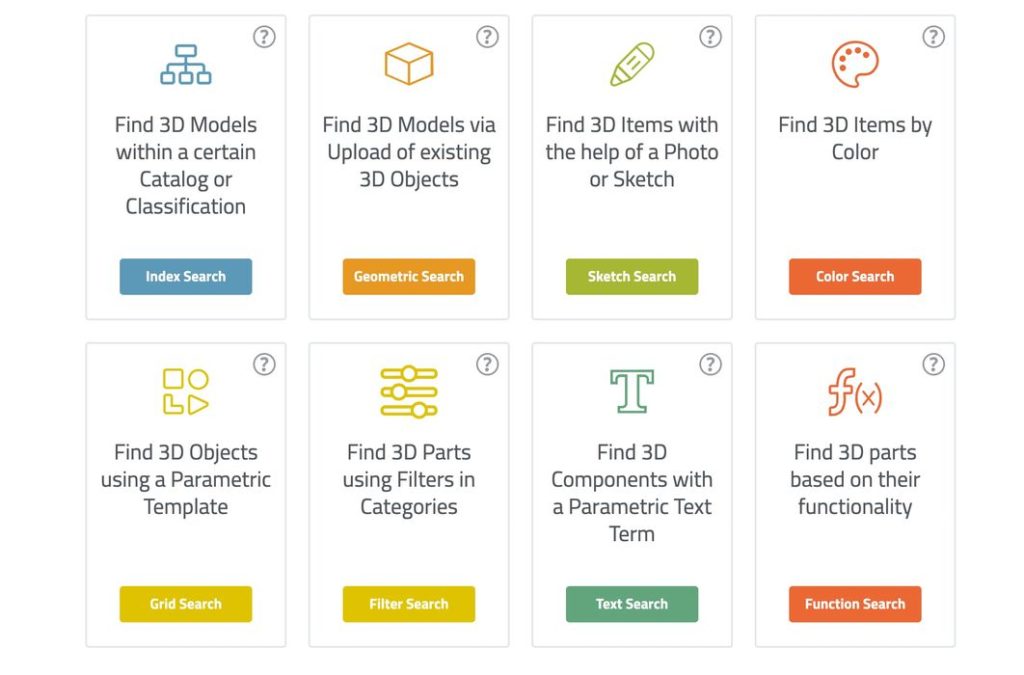Go to Filter Search
The image size is (1024, 675).
409,604
